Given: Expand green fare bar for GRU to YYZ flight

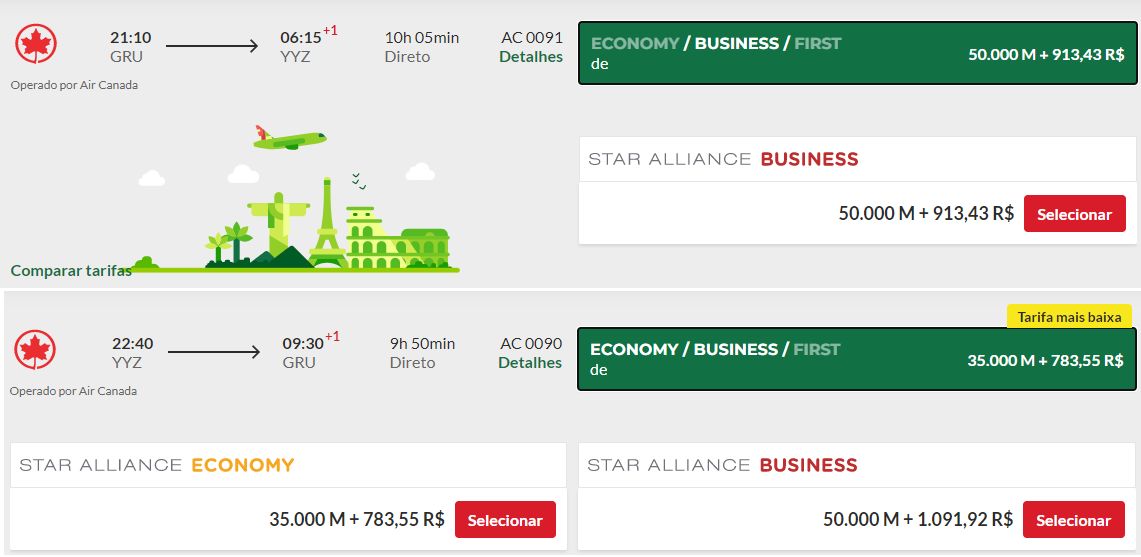Looking at the screenshot, I should [x=857, y=53].
